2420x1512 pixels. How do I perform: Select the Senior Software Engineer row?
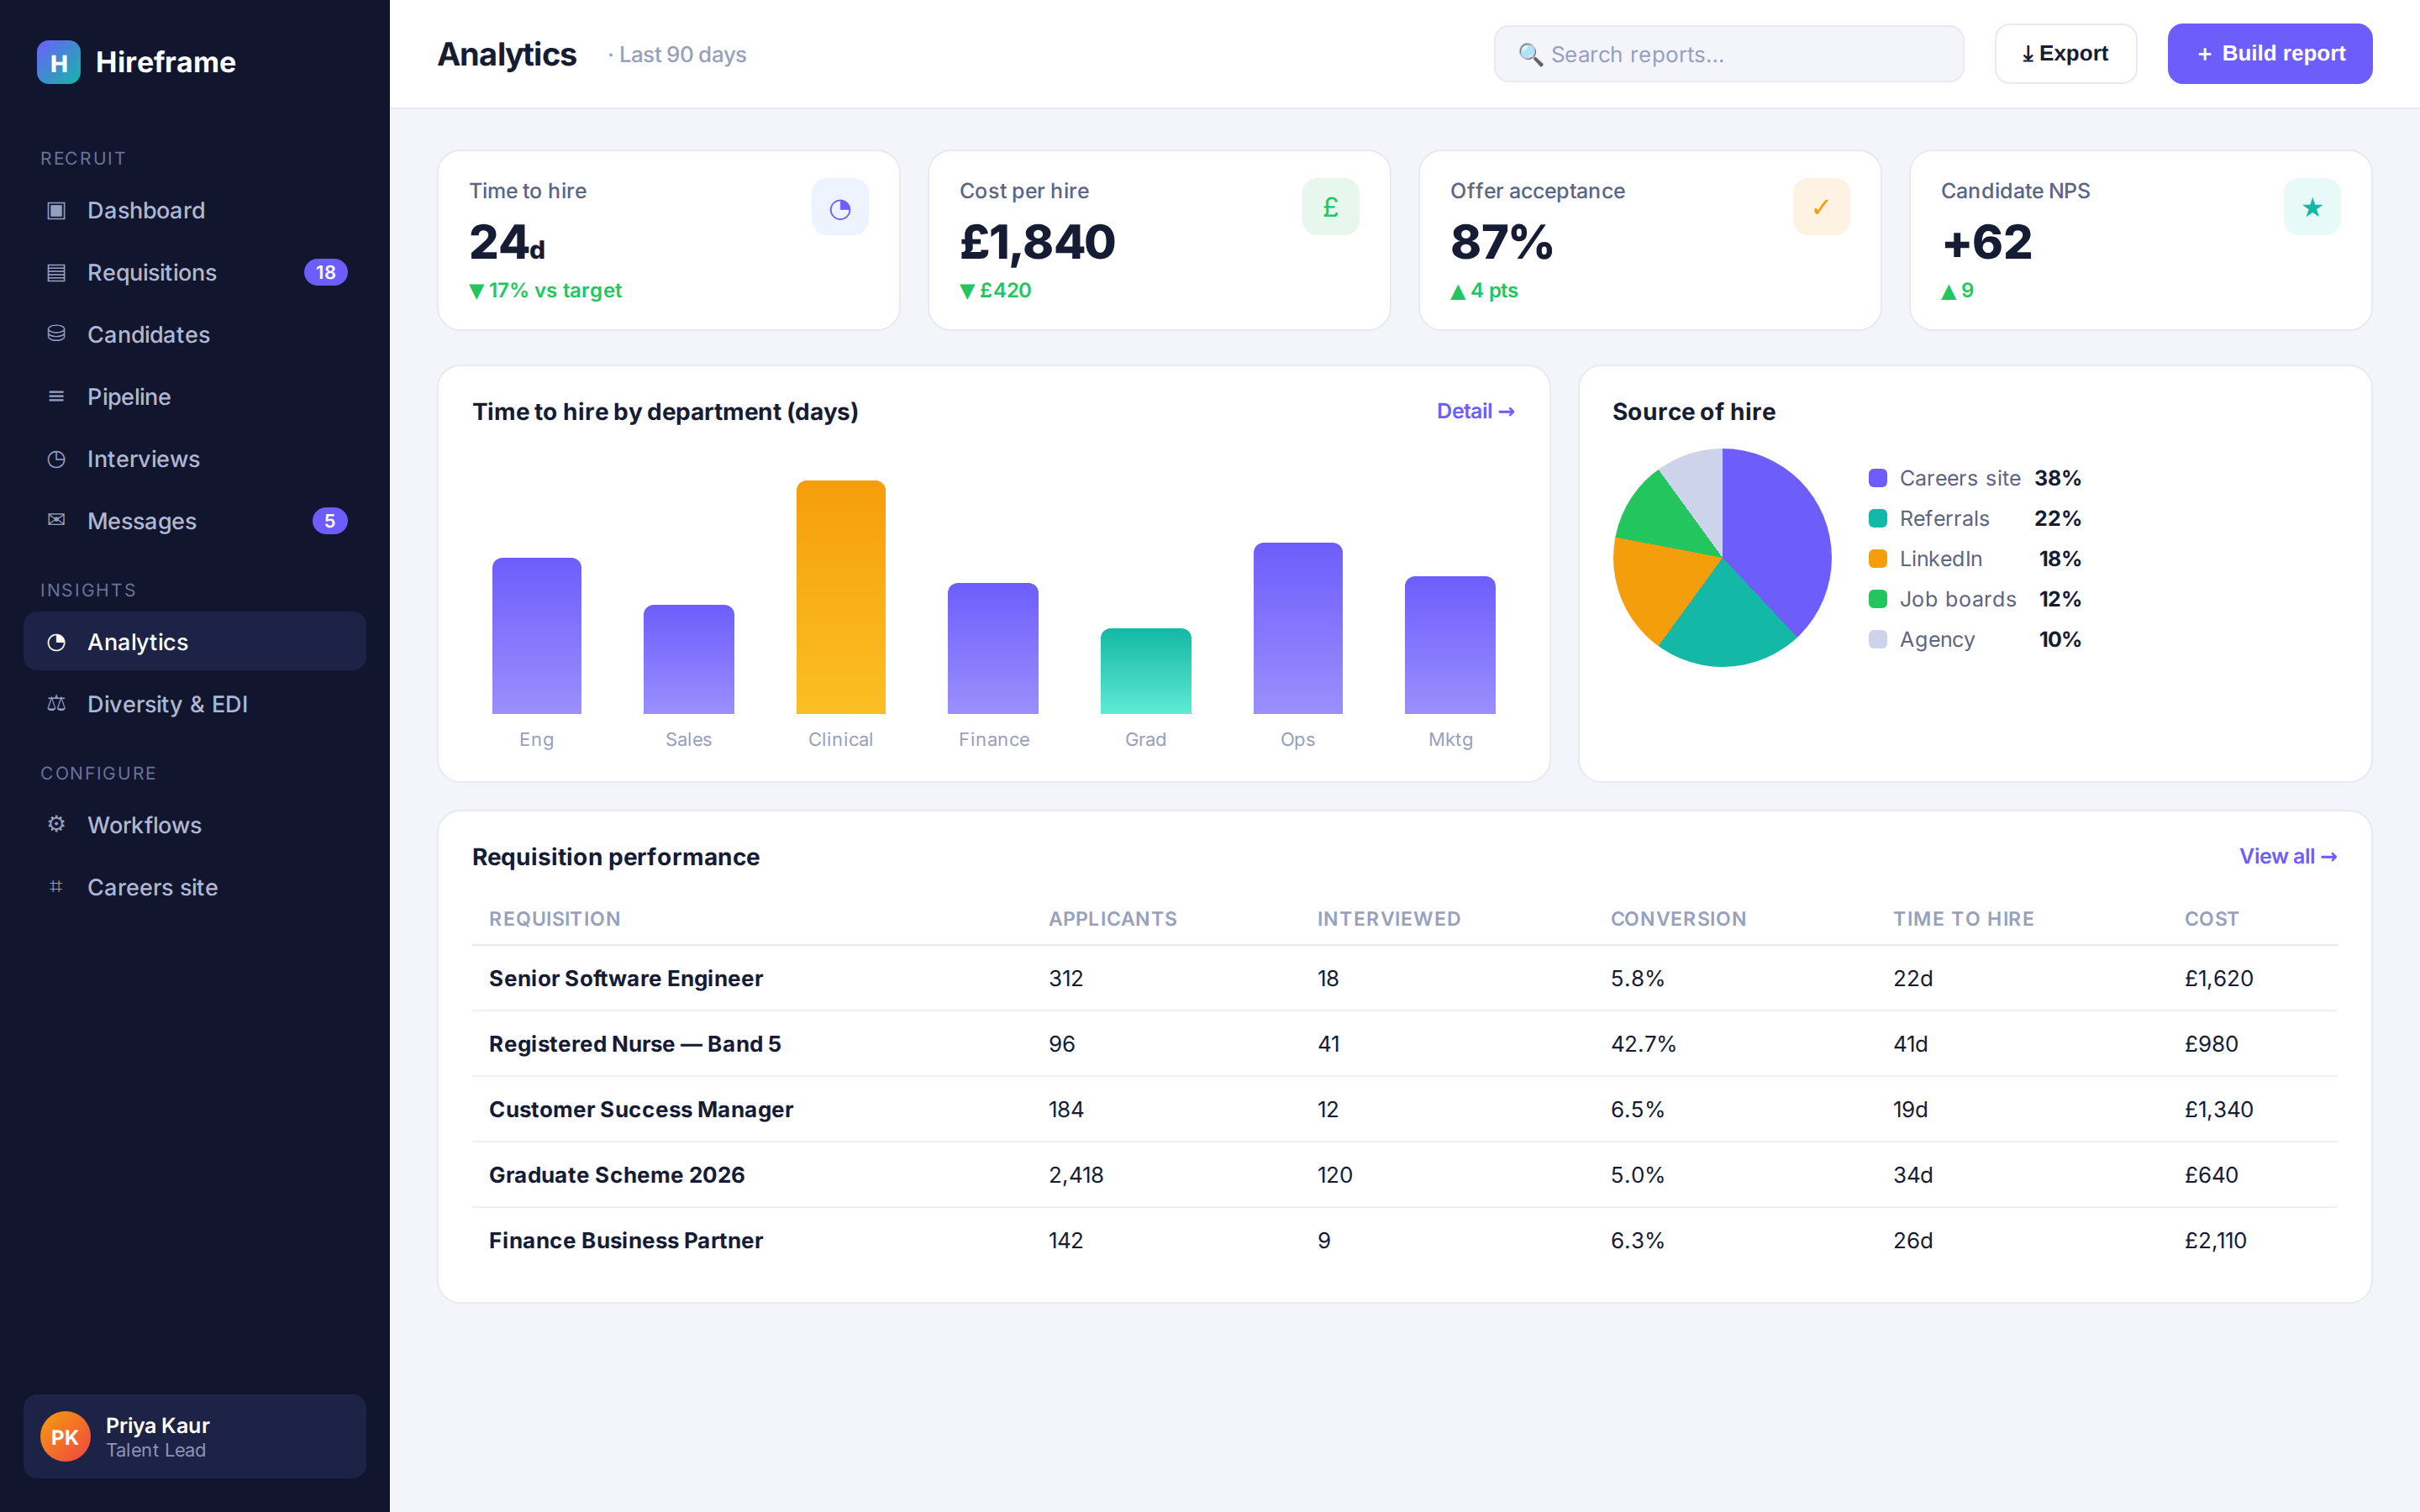1405,978
